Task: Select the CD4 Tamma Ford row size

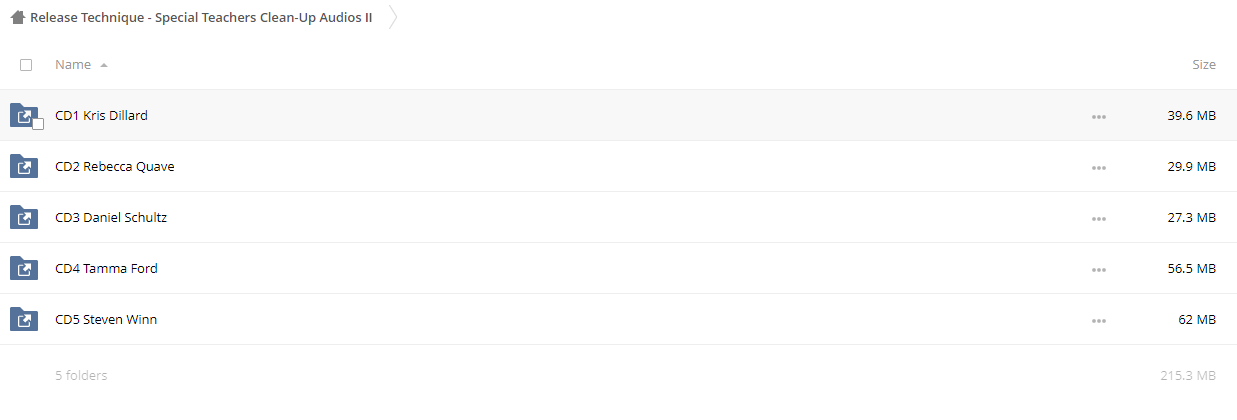Action: point(1192,268)
